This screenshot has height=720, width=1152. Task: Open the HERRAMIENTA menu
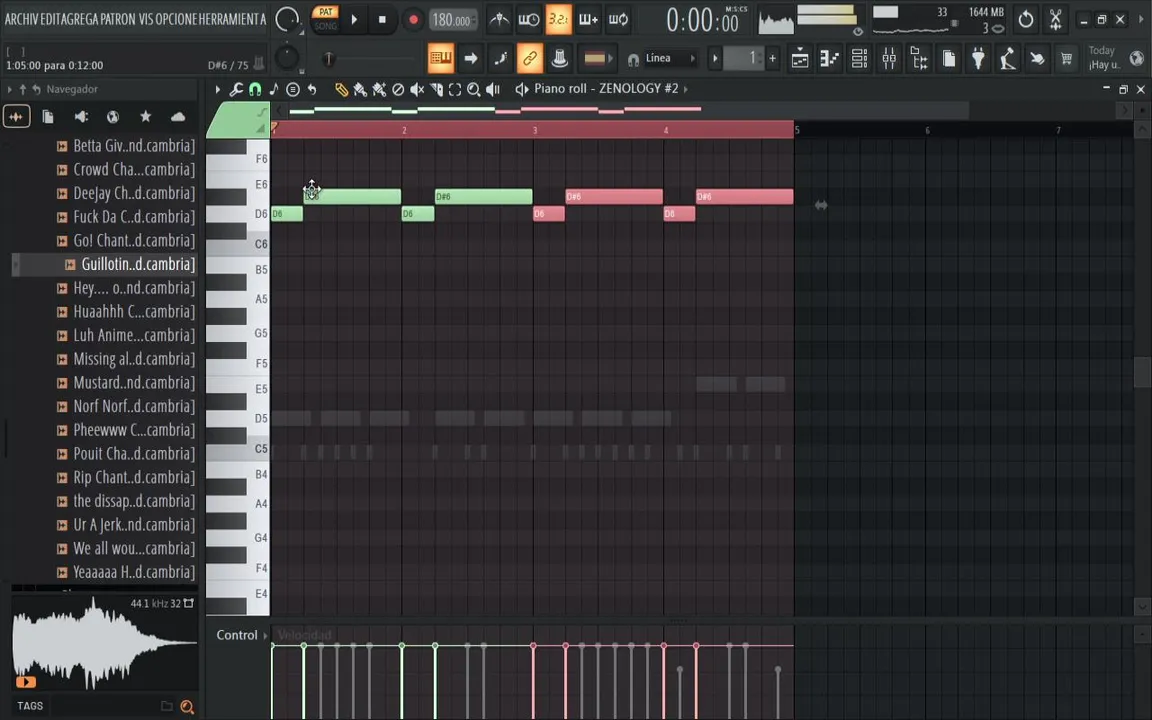pos(231,19)
